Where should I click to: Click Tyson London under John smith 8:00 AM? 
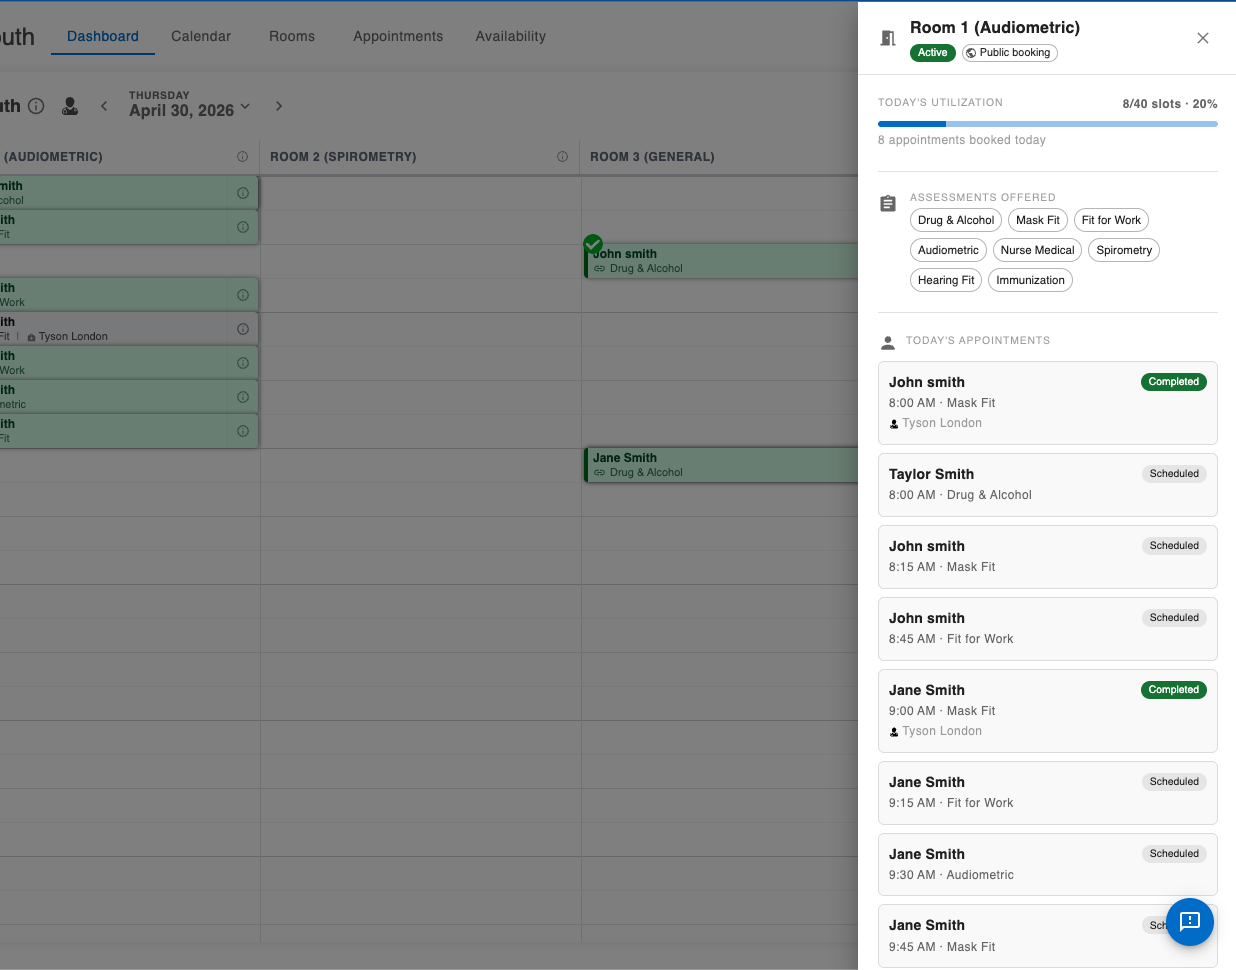942,423
